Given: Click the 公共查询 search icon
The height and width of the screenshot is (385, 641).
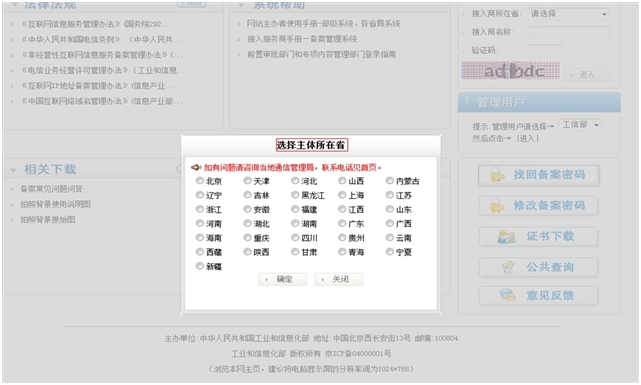Looking at the screenshot, I should [x=507, y=267].
